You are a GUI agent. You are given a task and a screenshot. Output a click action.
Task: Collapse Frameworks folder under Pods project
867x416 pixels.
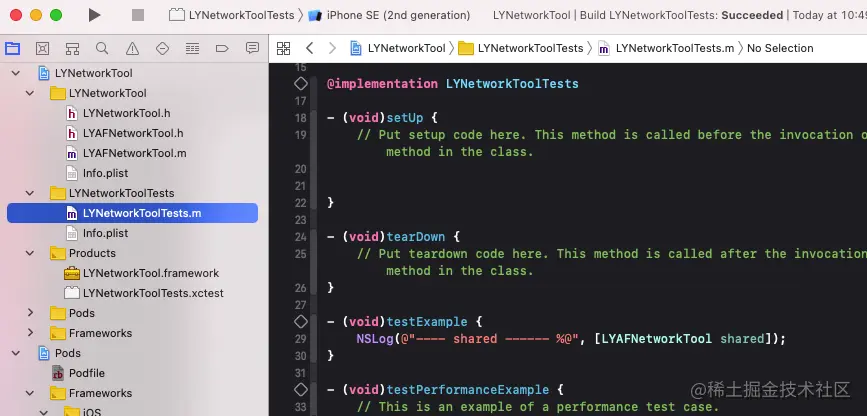[30, 393]
